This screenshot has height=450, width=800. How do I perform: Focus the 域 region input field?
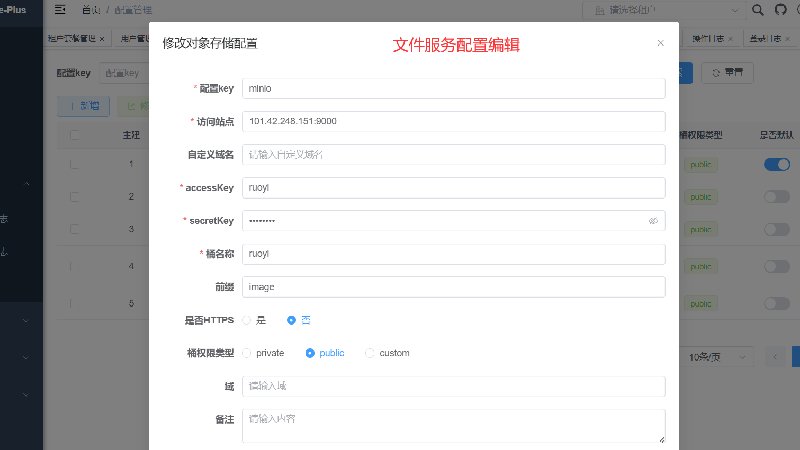coord(454,386)
